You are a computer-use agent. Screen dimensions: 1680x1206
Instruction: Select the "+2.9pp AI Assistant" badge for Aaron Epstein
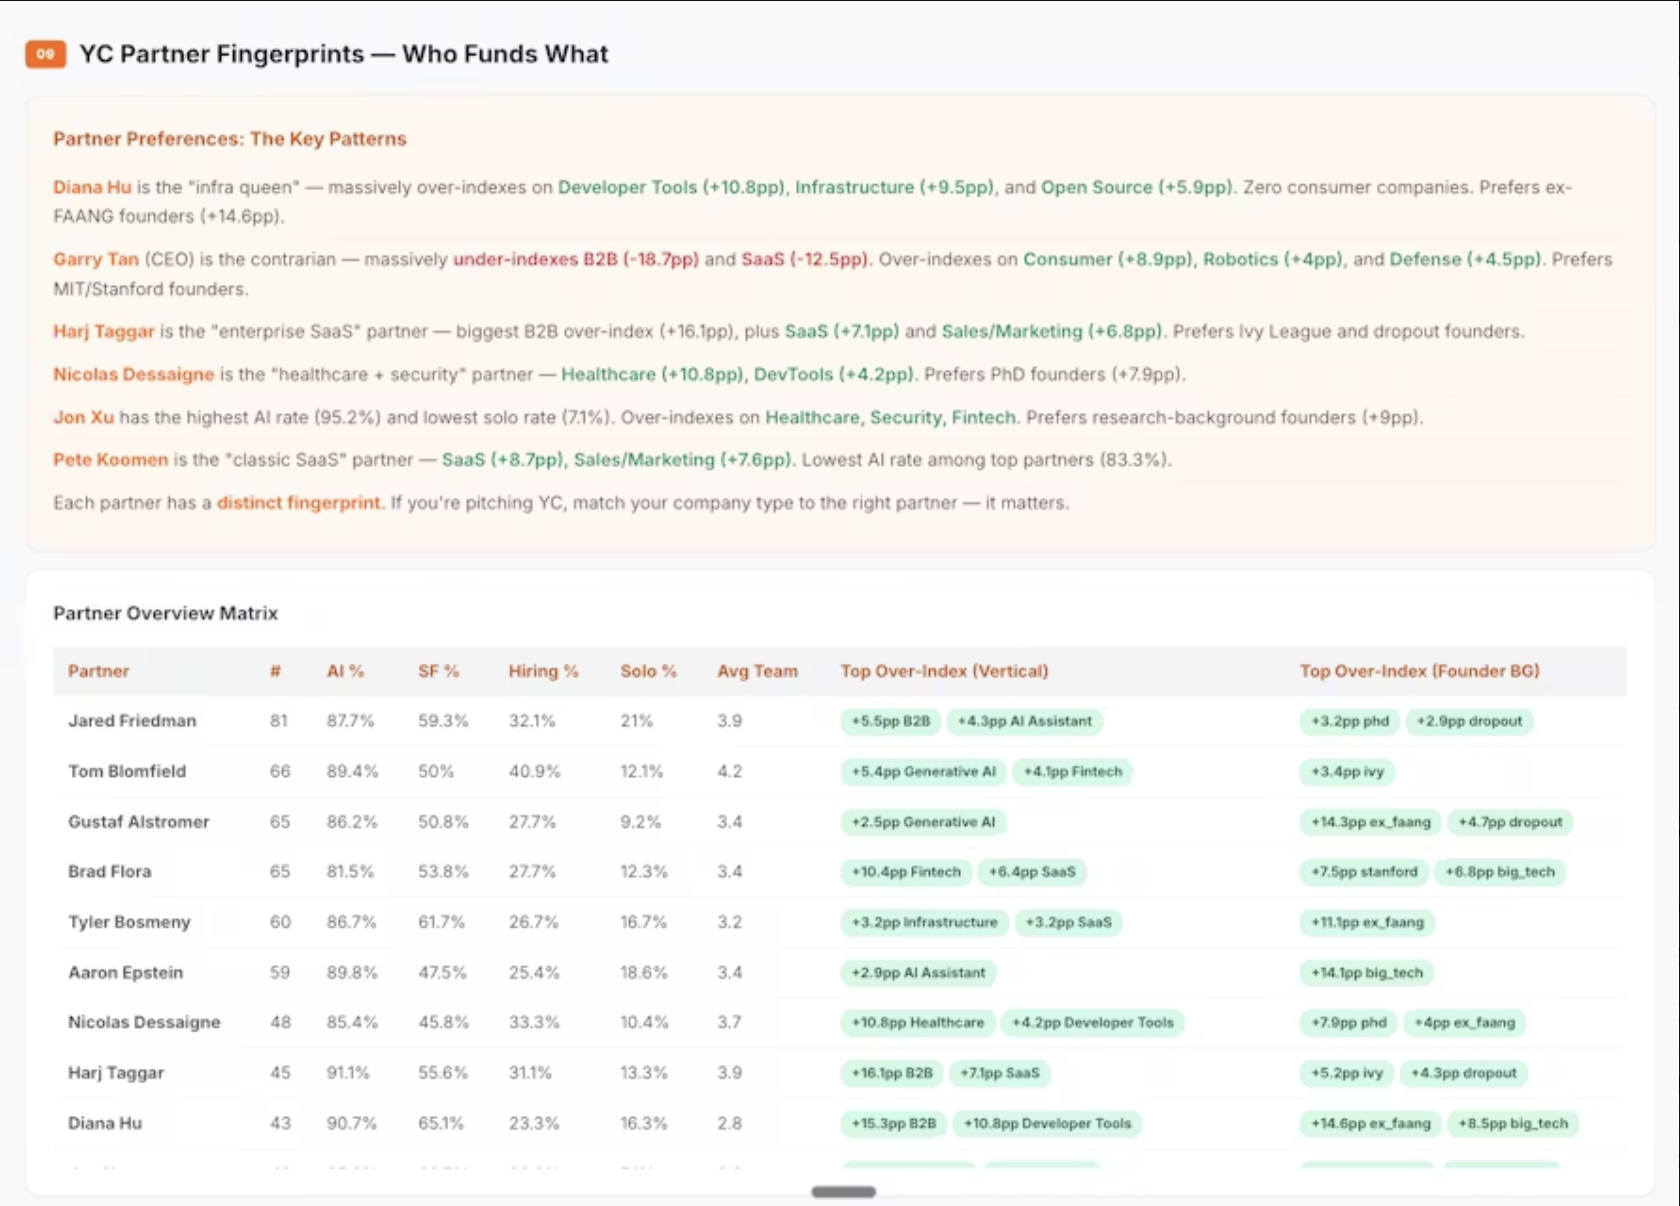917,972
